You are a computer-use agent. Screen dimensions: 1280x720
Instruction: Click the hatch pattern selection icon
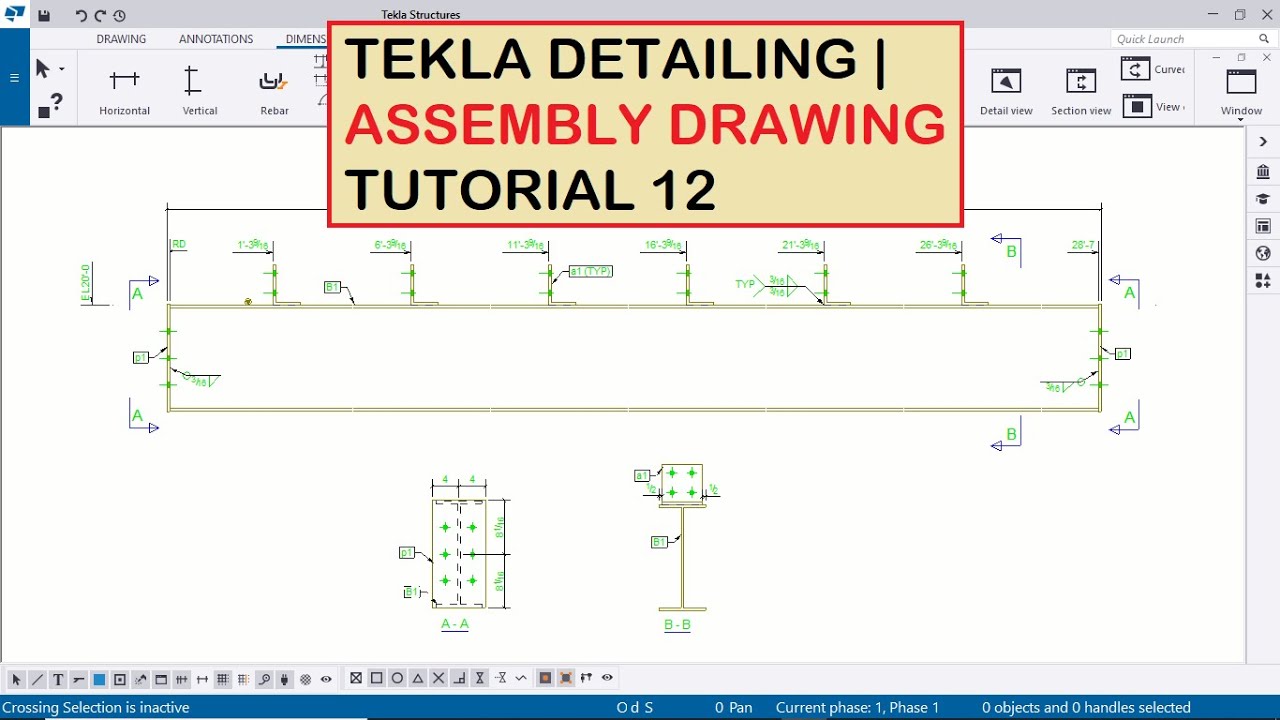click(305, 679)
